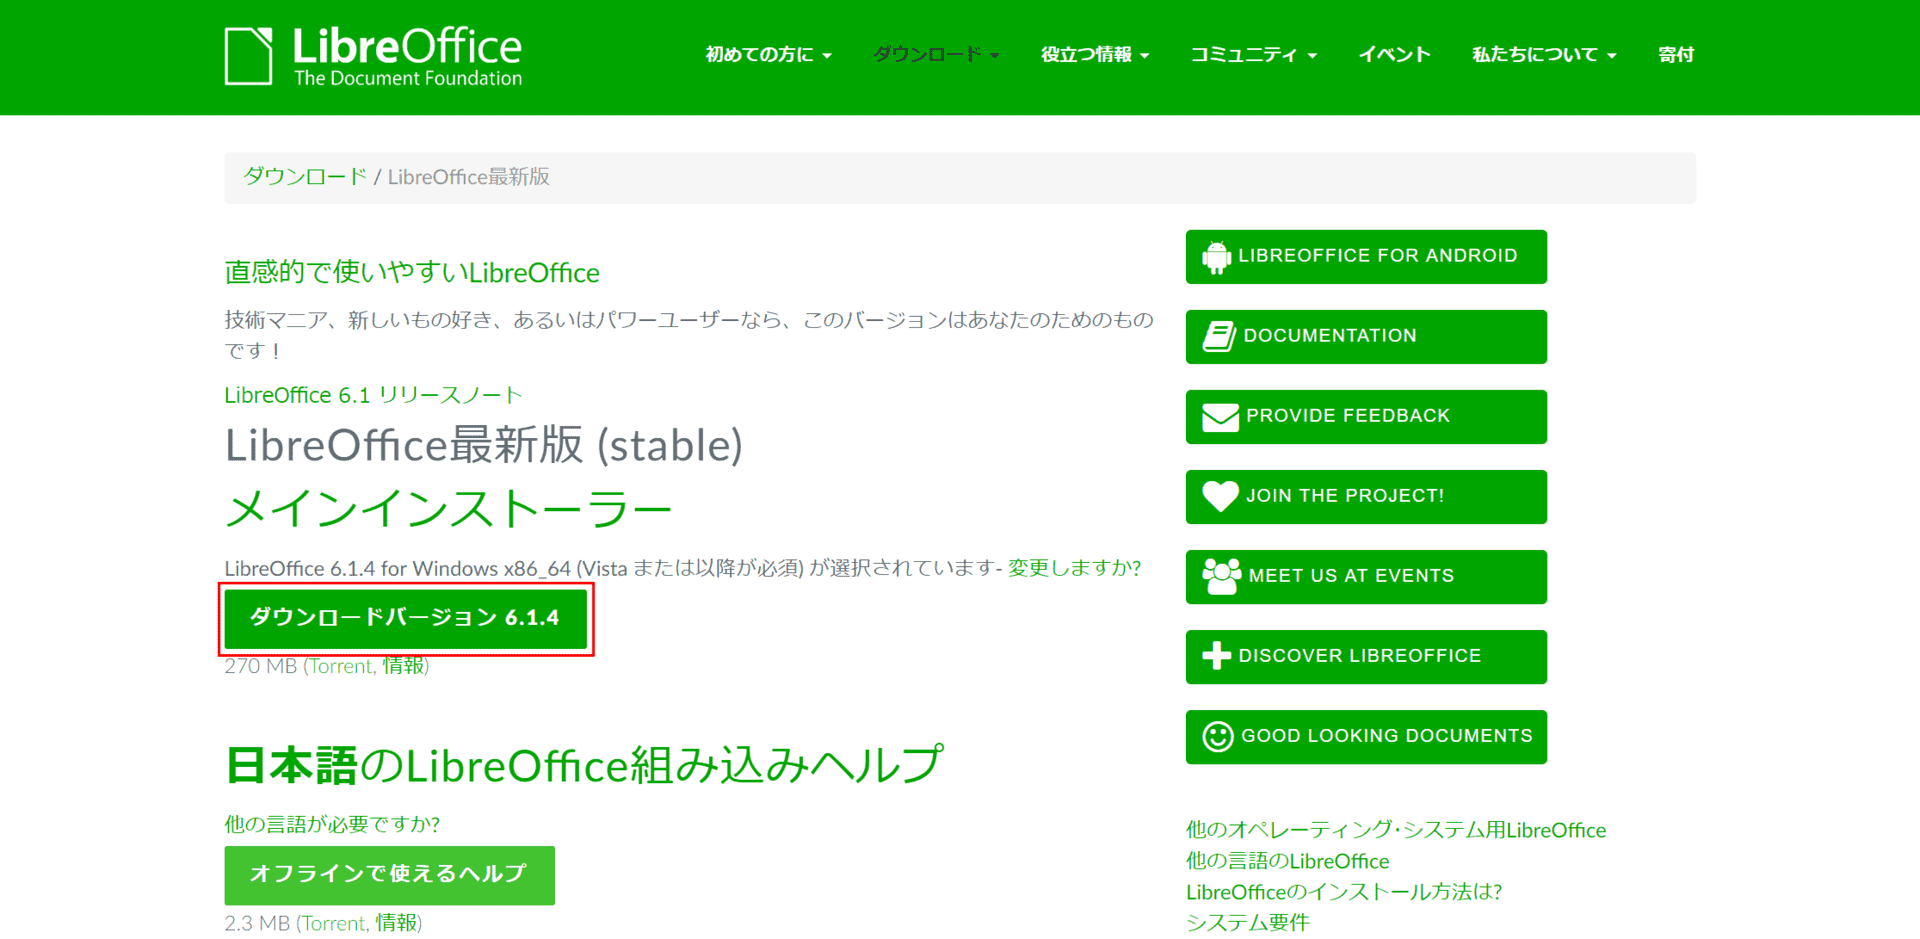This screenshot has height=939, width=1920.
Task: Click the 日本語のLibreOffice組み込みヘルプ heading
Action: 584,765
